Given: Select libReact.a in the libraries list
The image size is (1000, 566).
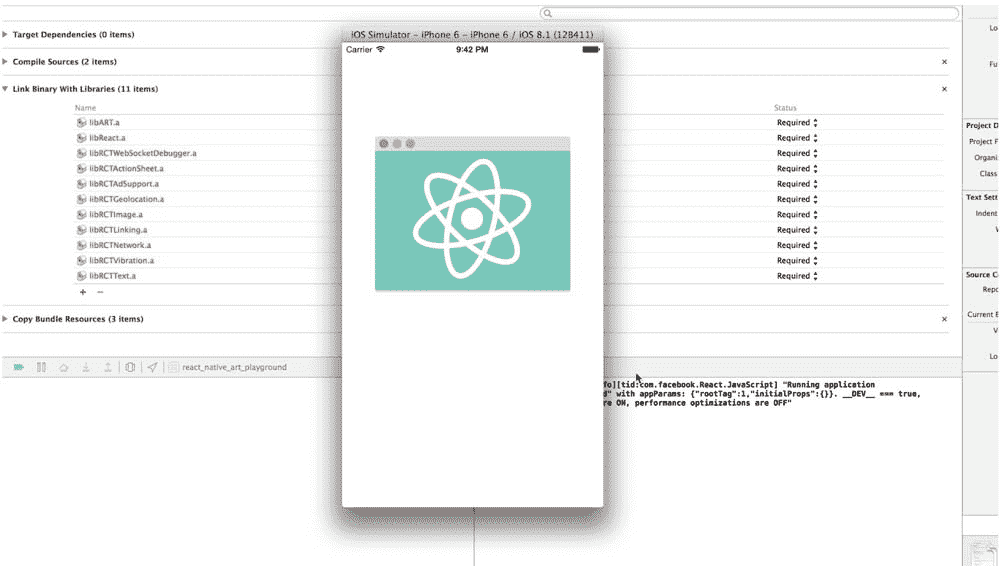Looking at the screenshot, I should [x=106, y=138].
